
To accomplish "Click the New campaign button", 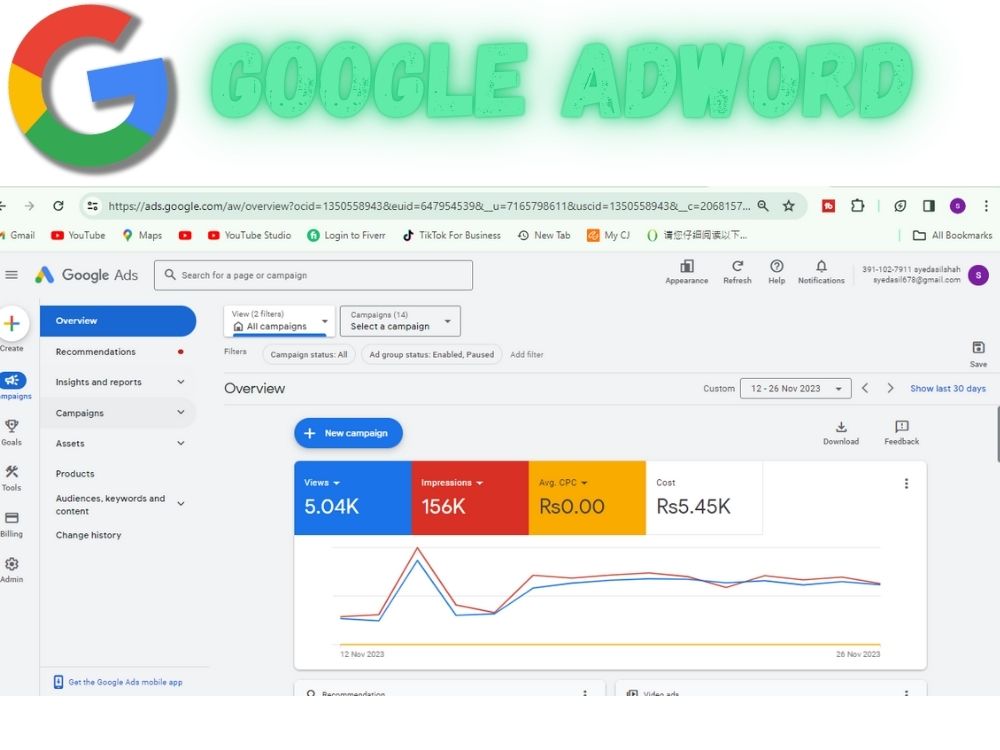I will (x=348, y=433).
